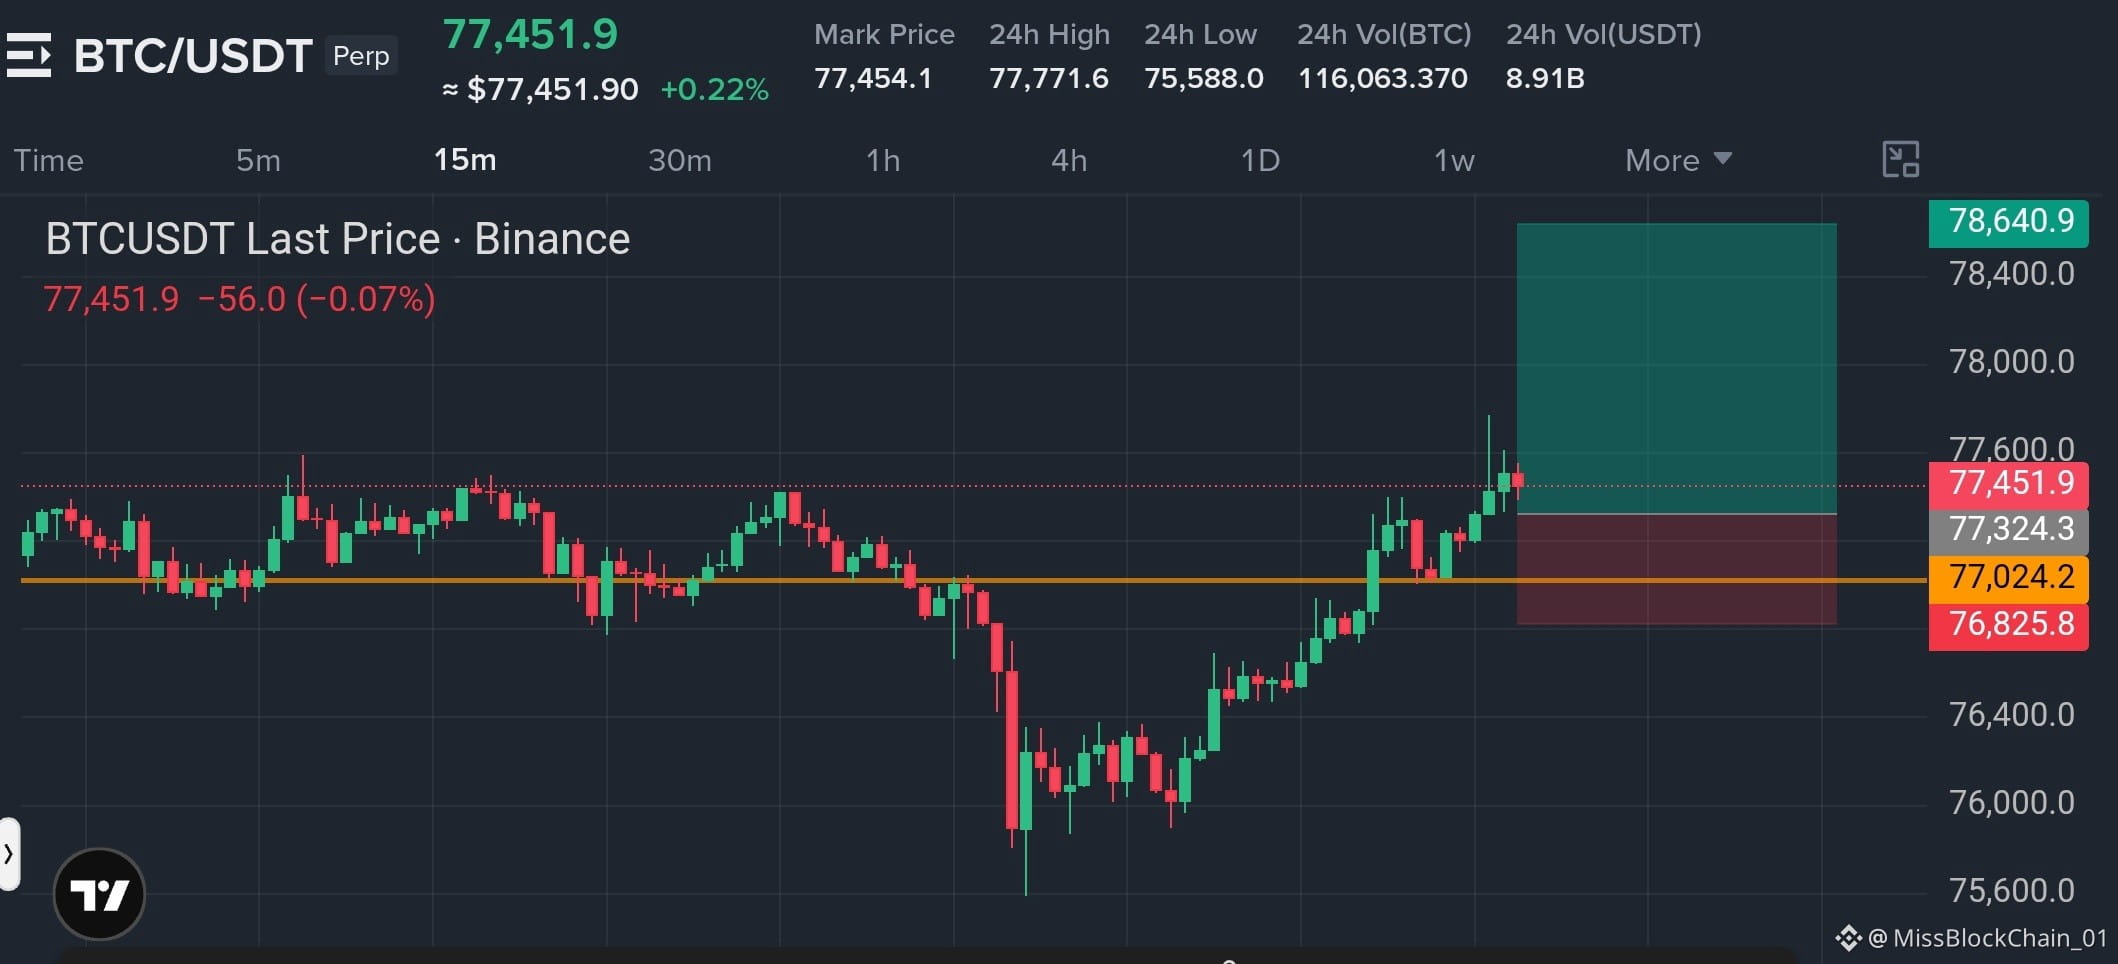Click the 78,400.0 axis price label
The width and height of the screenshot is (2118, 964).
(2012, 274)
